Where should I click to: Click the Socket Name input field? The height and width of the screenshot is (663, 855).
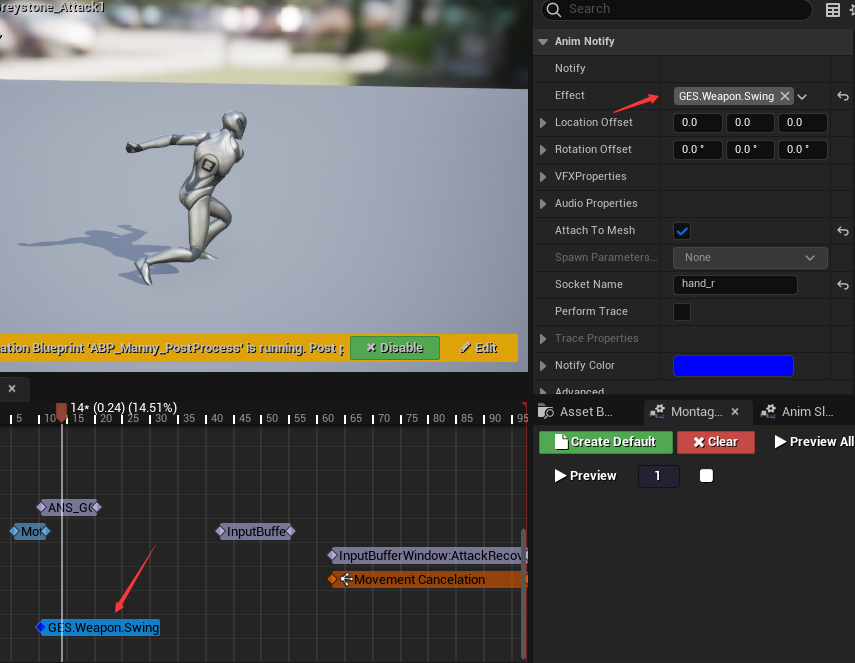(x=736, y=285)
